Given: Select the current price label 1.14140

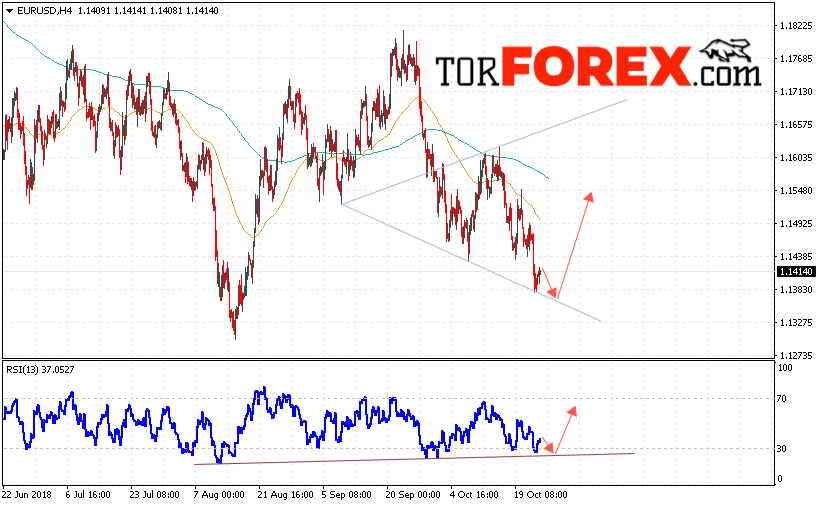Looking at the screenshot, I should 796,271.
